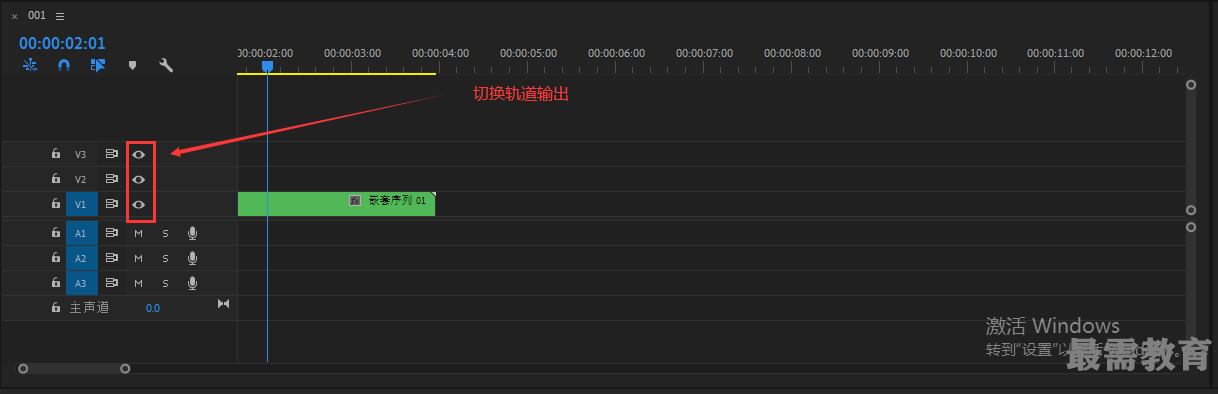
Task: Solo track A3
Action: (x=166, y=283)
